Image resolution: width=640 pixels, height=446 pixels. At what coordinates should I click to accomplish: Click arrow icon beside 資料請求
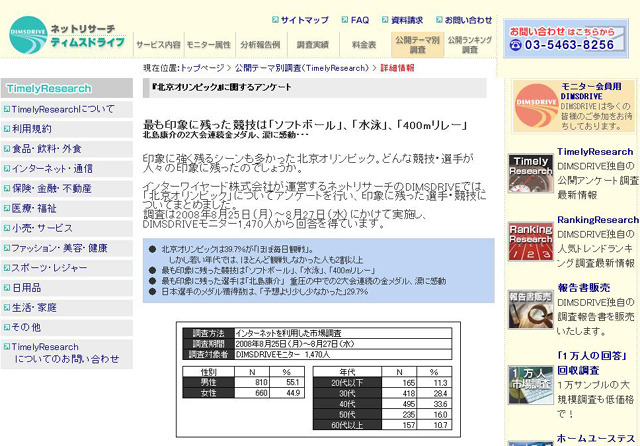[385, 20]
